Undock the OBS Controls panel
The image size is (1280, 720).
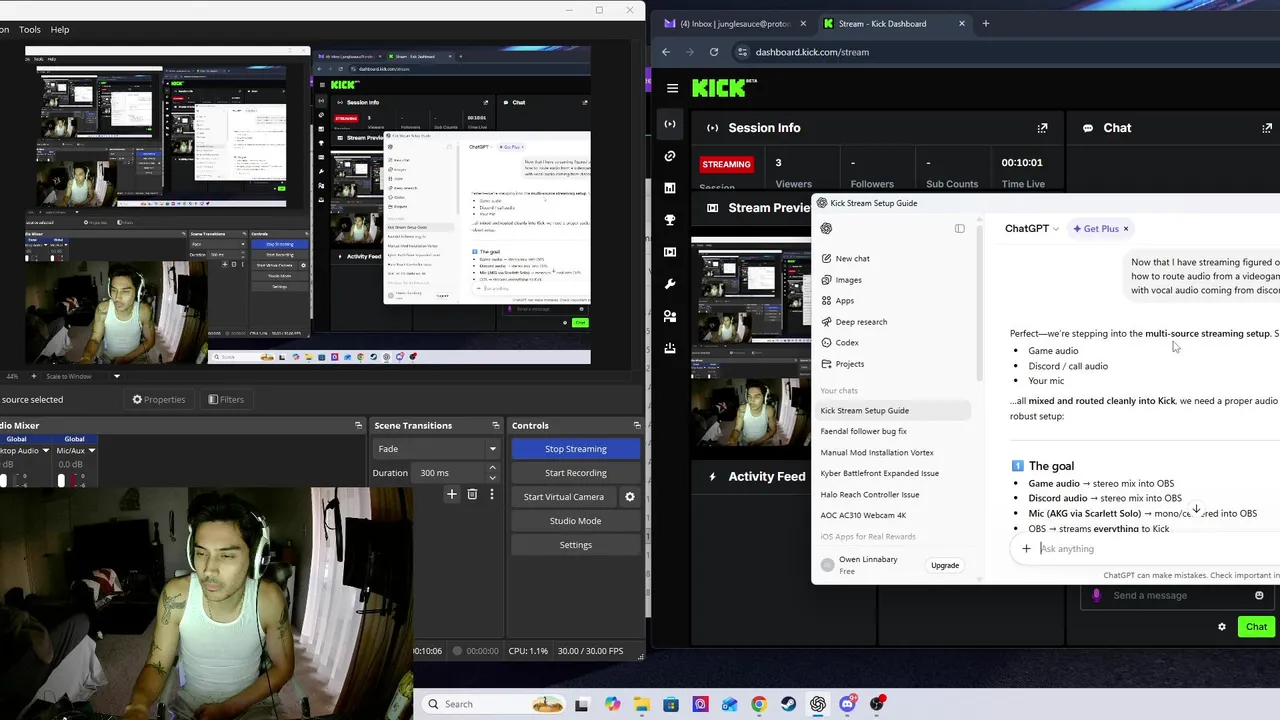(x=637, y=426)
